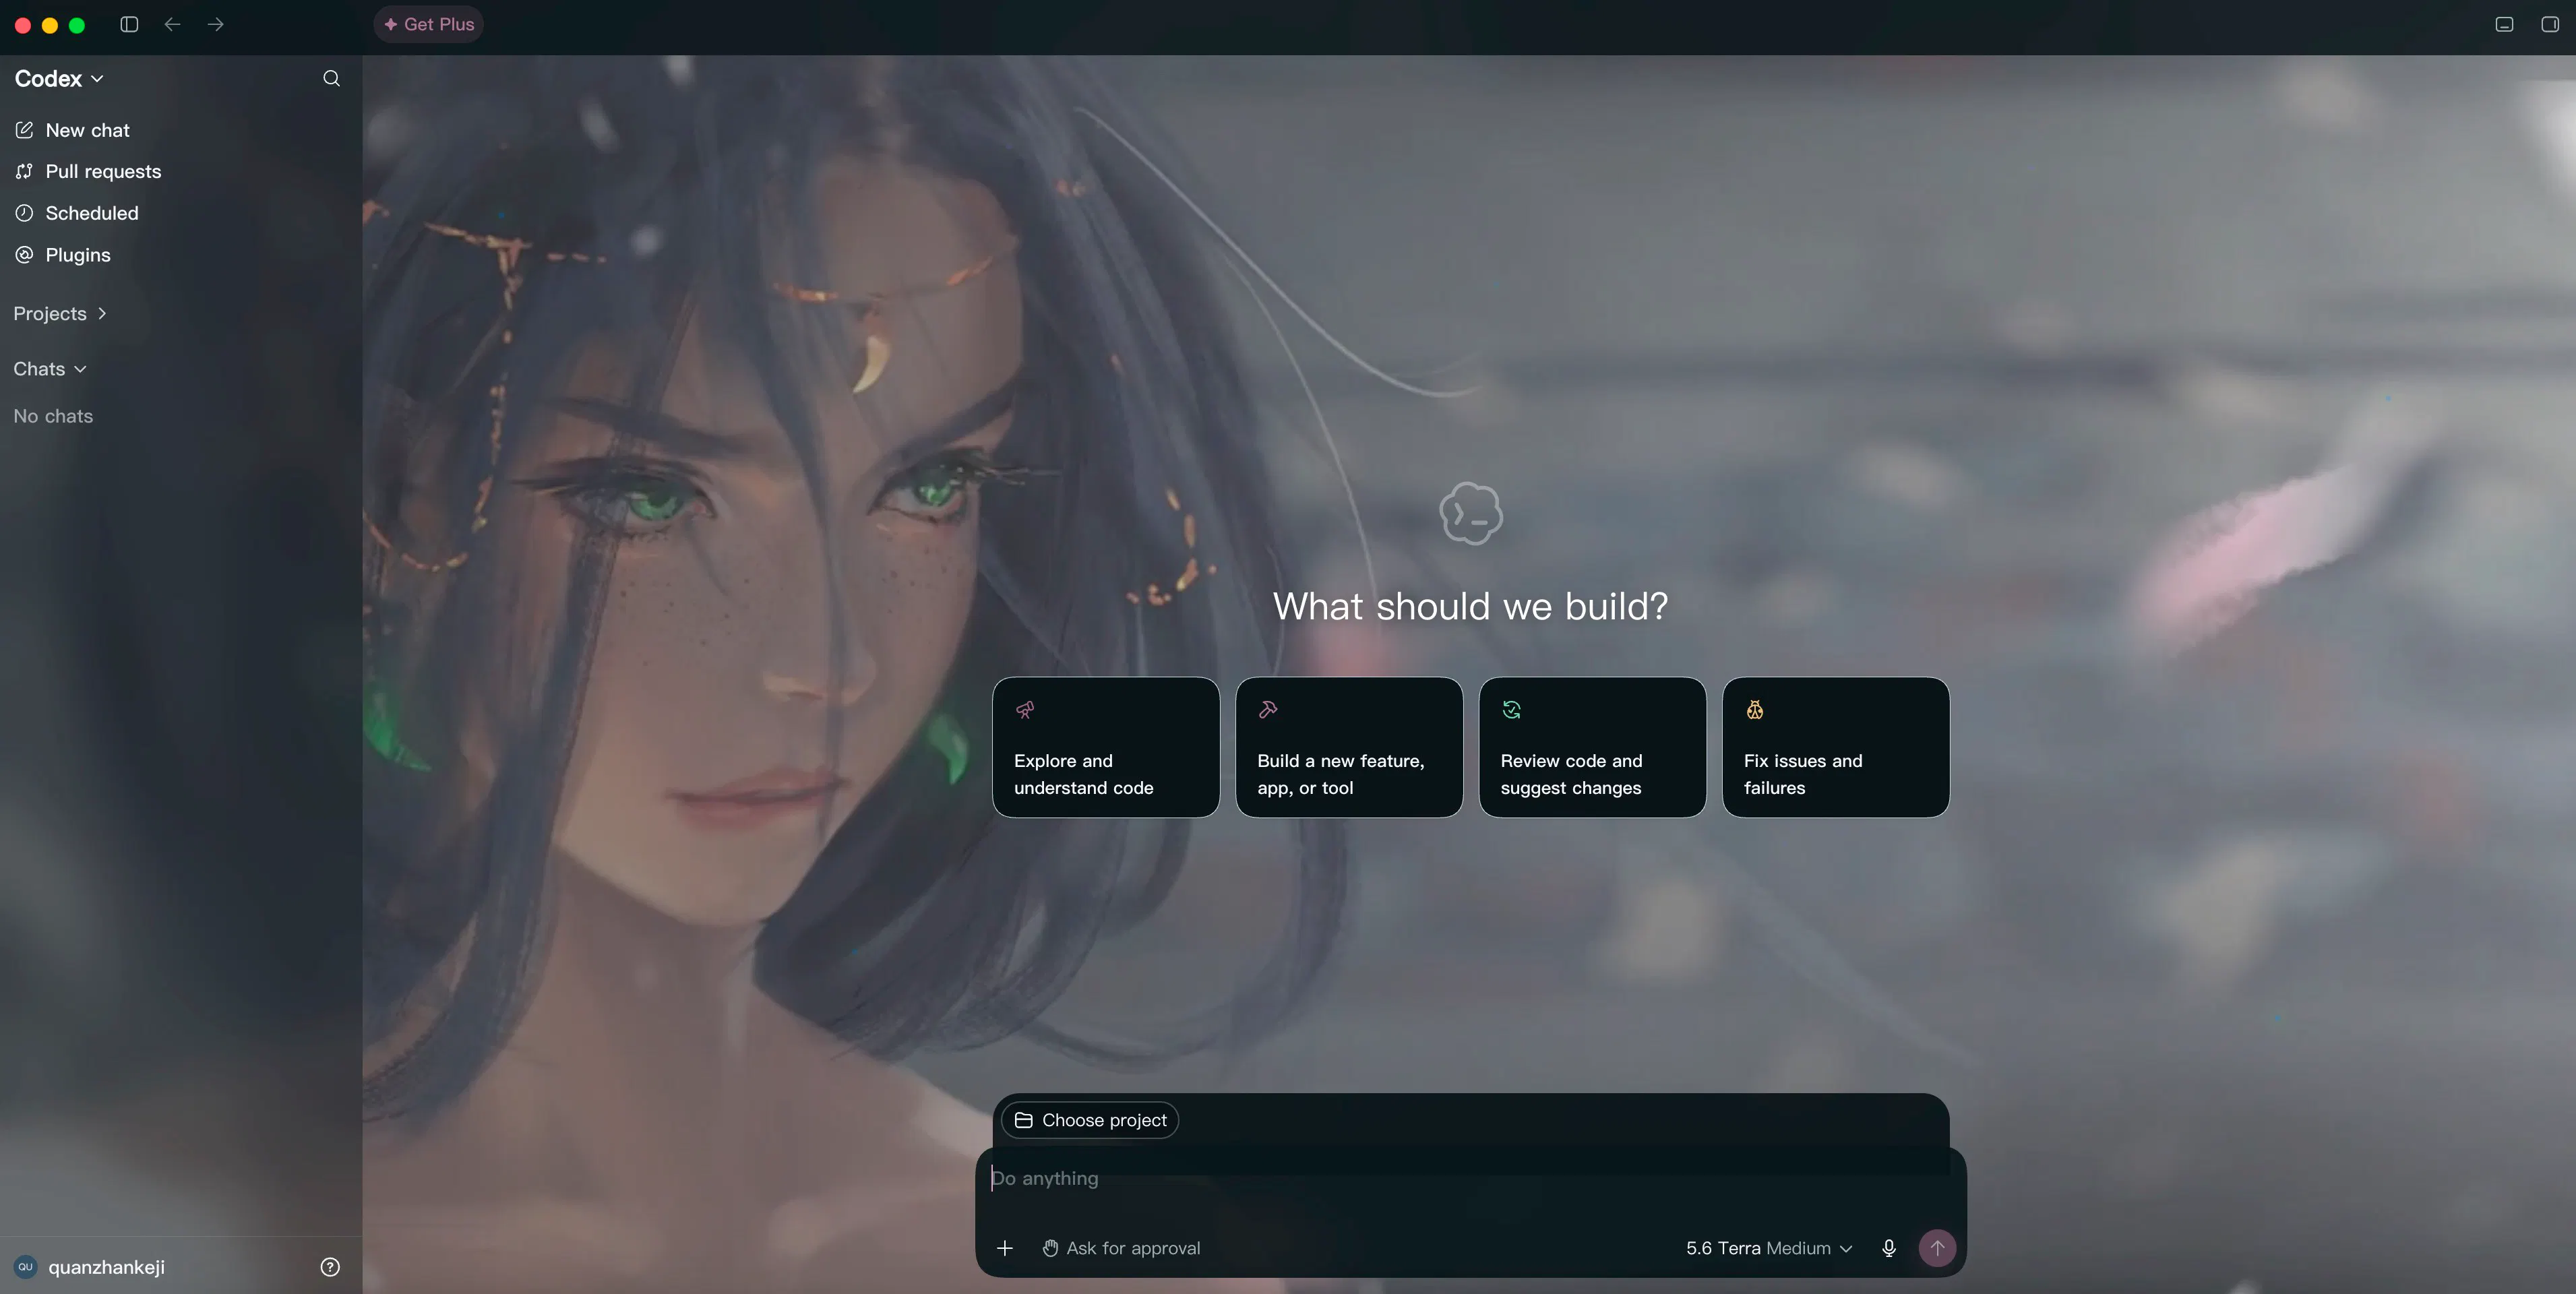Click the plus attachment icon
Screen dimensions: 2576x1294
1005,1248
